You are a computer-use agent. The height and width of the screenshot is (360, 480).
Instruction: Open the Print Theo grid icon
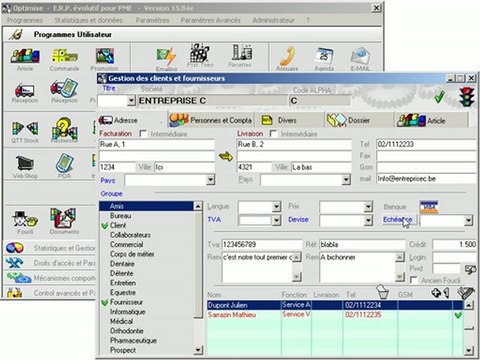200,53
